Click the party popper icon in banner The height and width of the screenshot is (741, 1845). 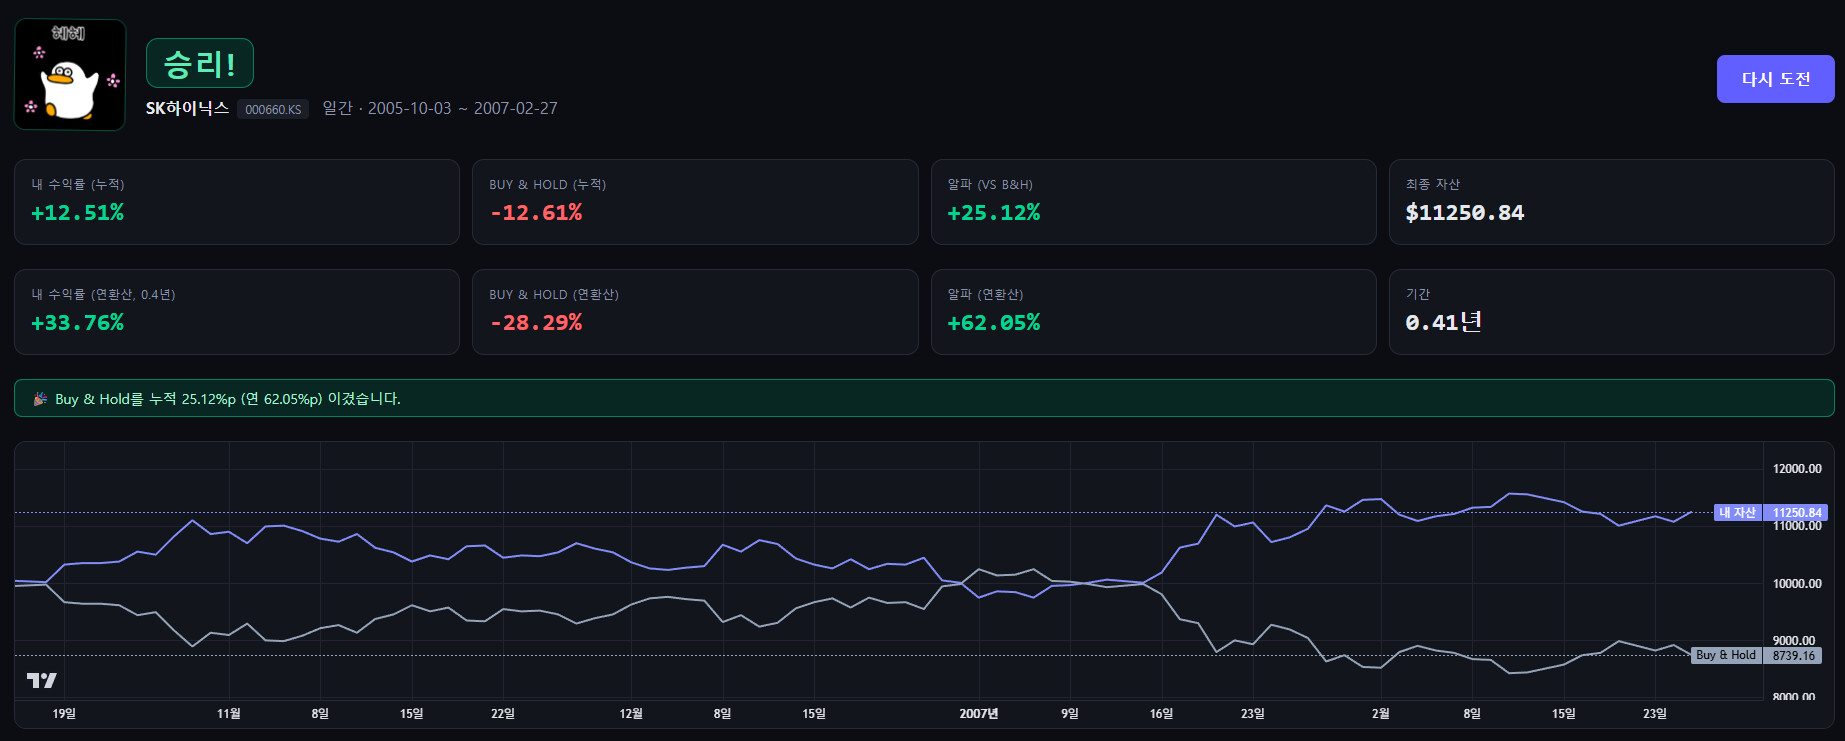[x=40, y=399]
